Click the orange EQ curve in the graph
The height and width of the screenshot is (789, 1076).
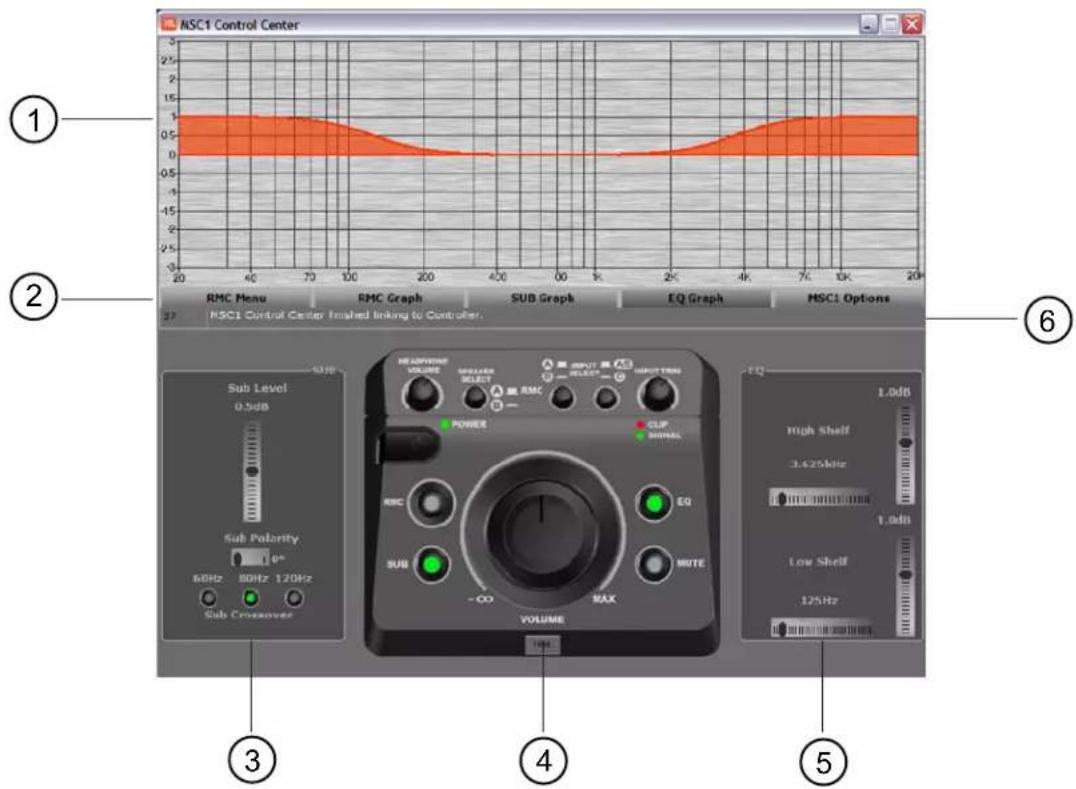[548, 137]
